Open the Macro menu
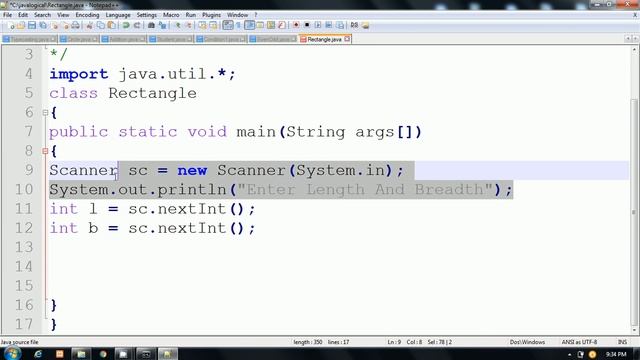640x360 pixels. click(x=171, y=15)
